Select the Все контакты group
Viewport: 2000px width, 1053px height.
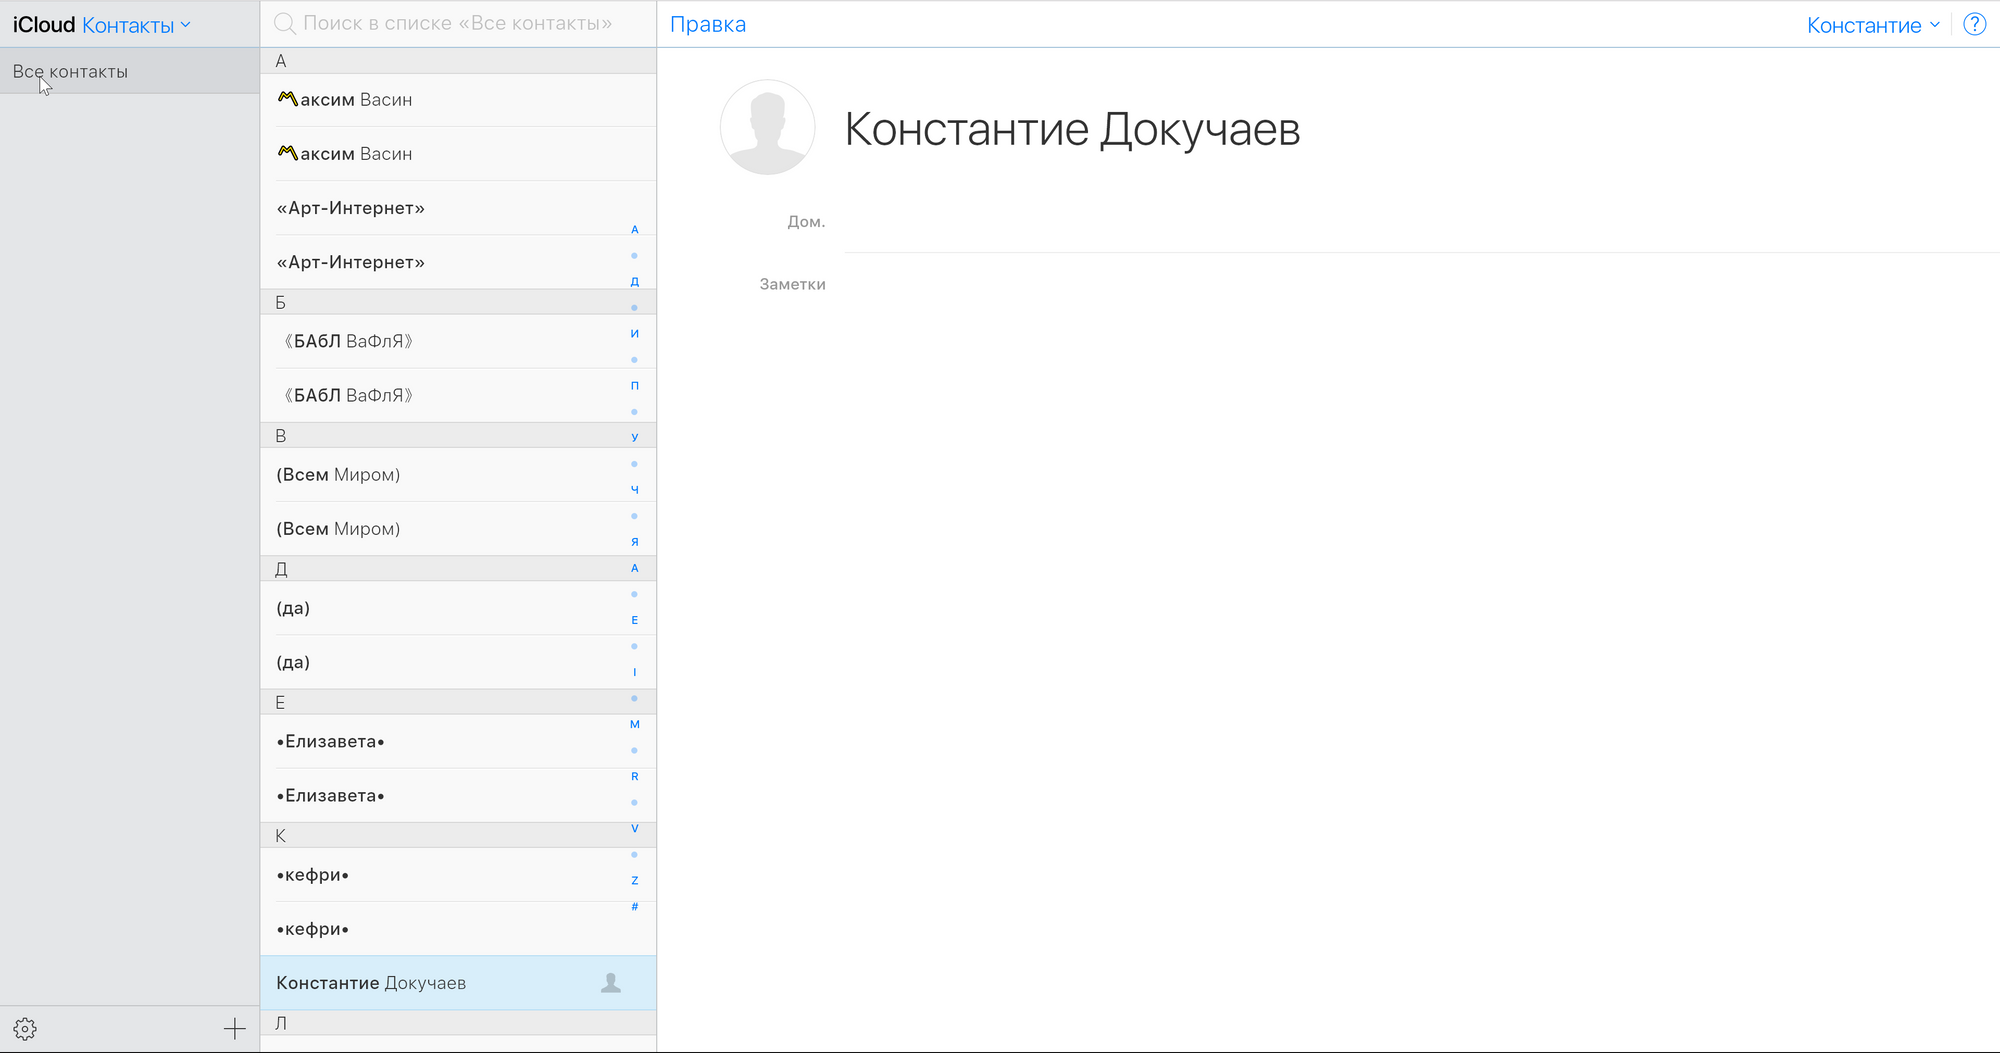(x=130, y=71)
